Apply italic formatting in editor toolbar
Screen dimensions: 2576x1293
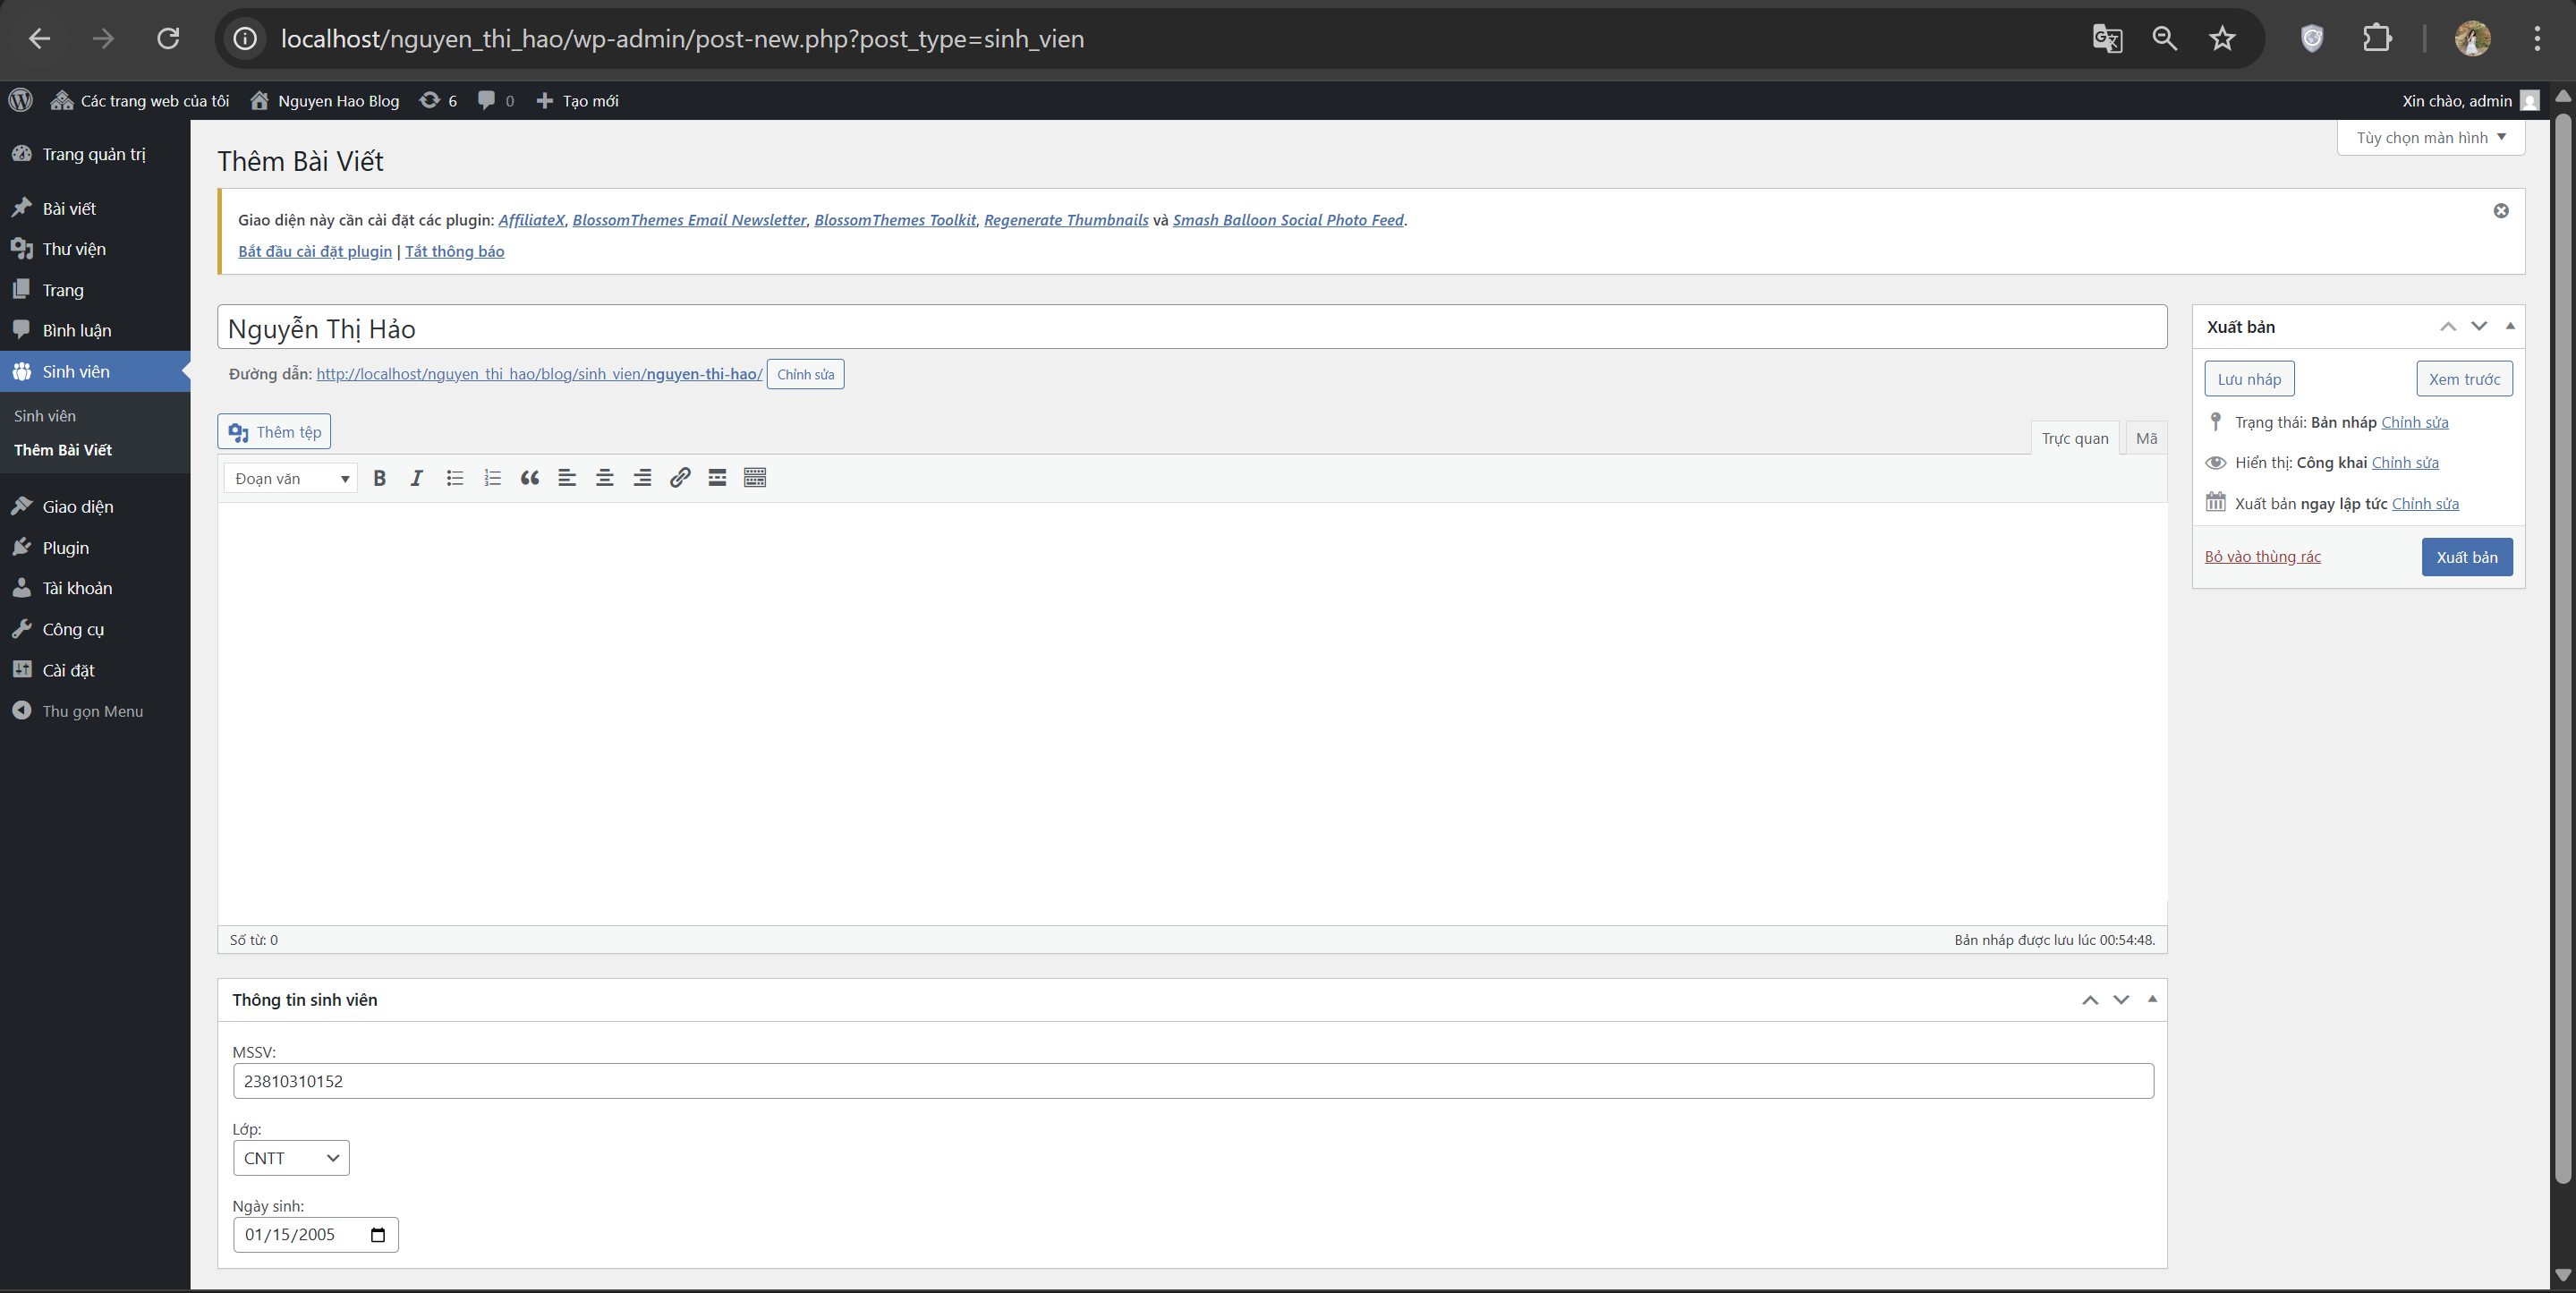(x=417, y=478)
